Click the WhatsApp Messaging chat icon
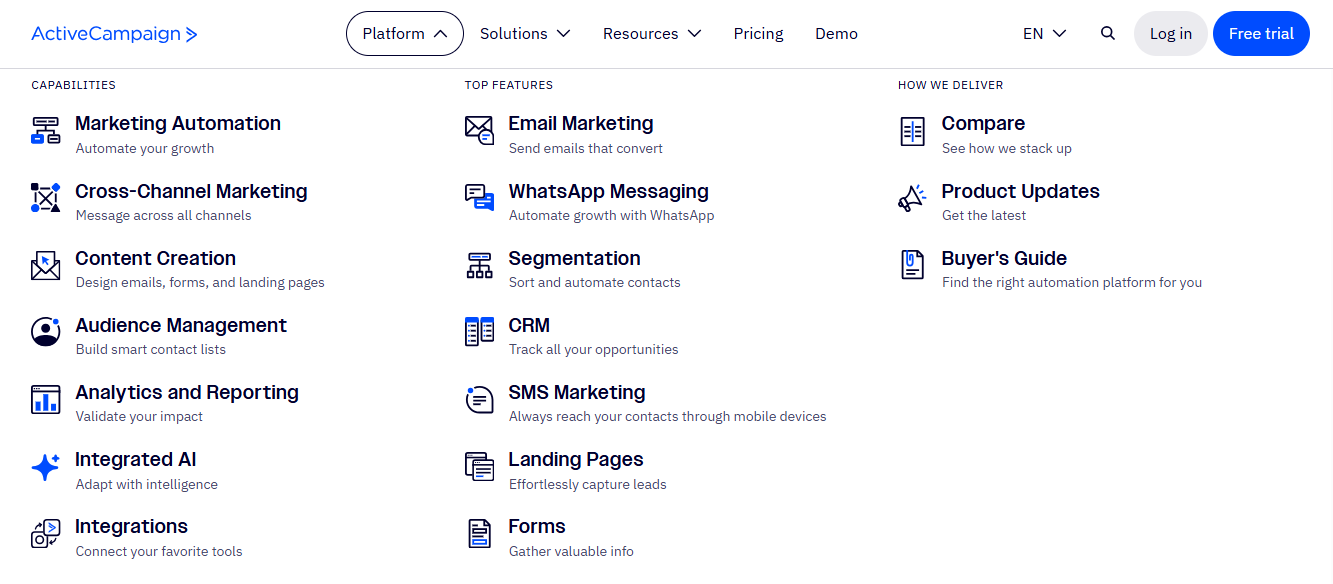 coord(480,198)
